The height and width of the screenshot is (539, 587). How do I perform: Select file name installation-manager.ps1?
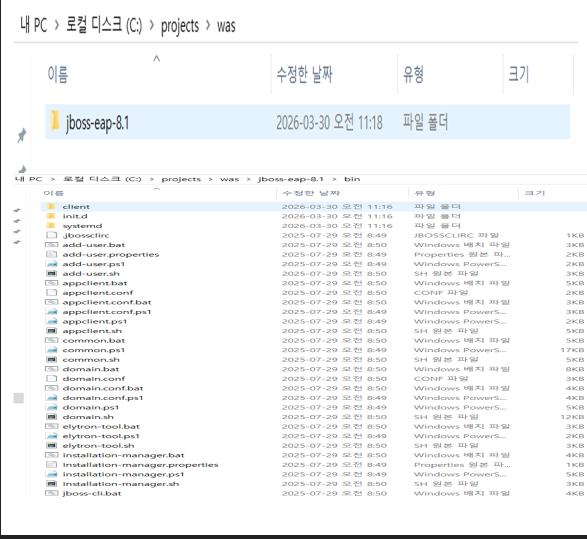click(123, 474)
